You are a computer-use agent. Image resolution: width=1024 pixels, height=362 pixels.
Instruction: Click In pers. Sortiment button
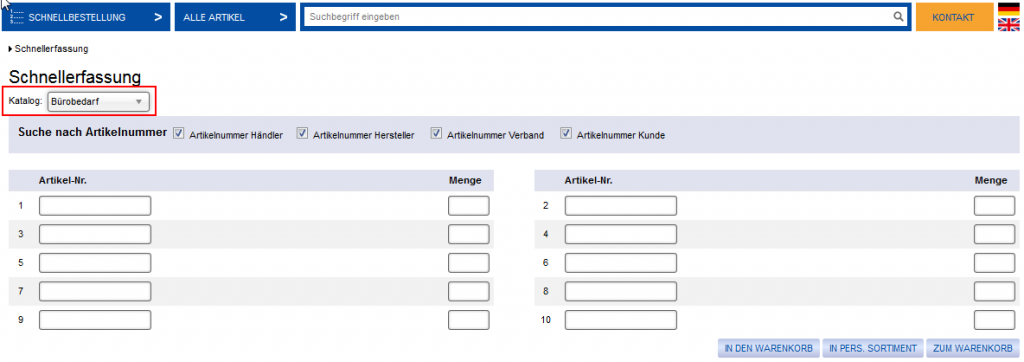(873, 348)
